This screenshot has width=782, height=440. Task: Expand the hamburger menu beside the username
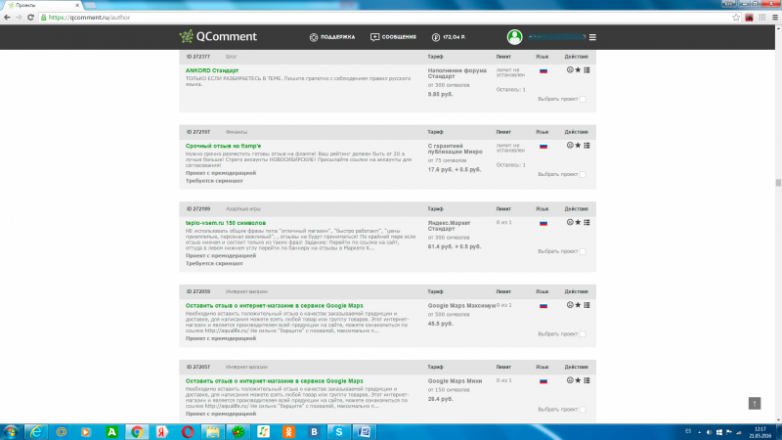(x=592, y=37)
